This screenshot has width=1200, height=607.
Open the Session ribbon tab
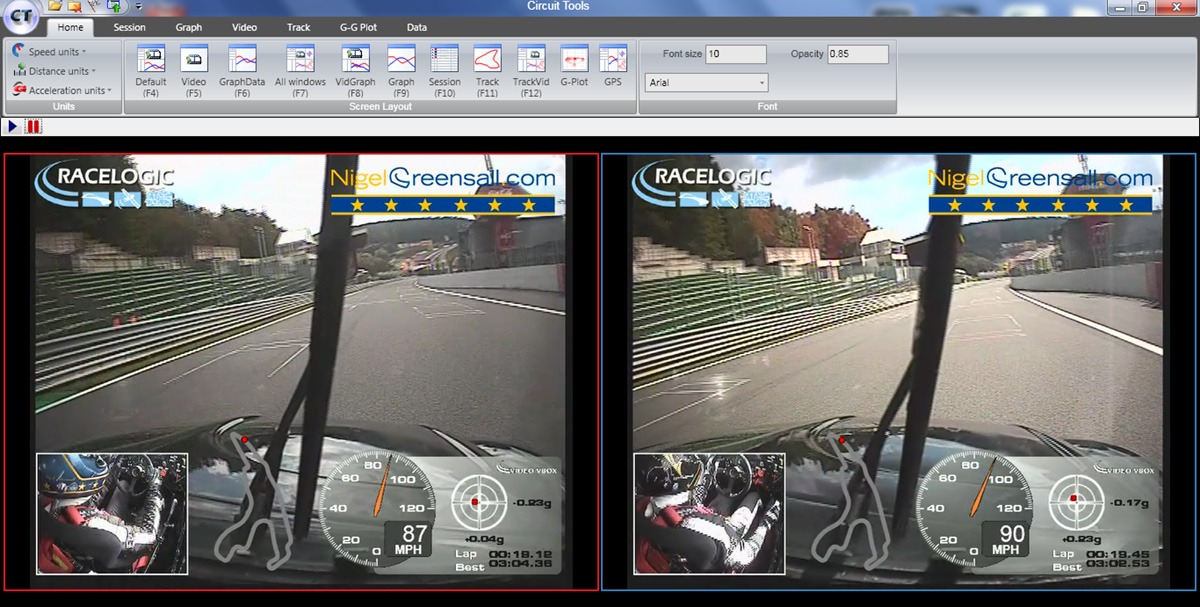click(129, 28)
